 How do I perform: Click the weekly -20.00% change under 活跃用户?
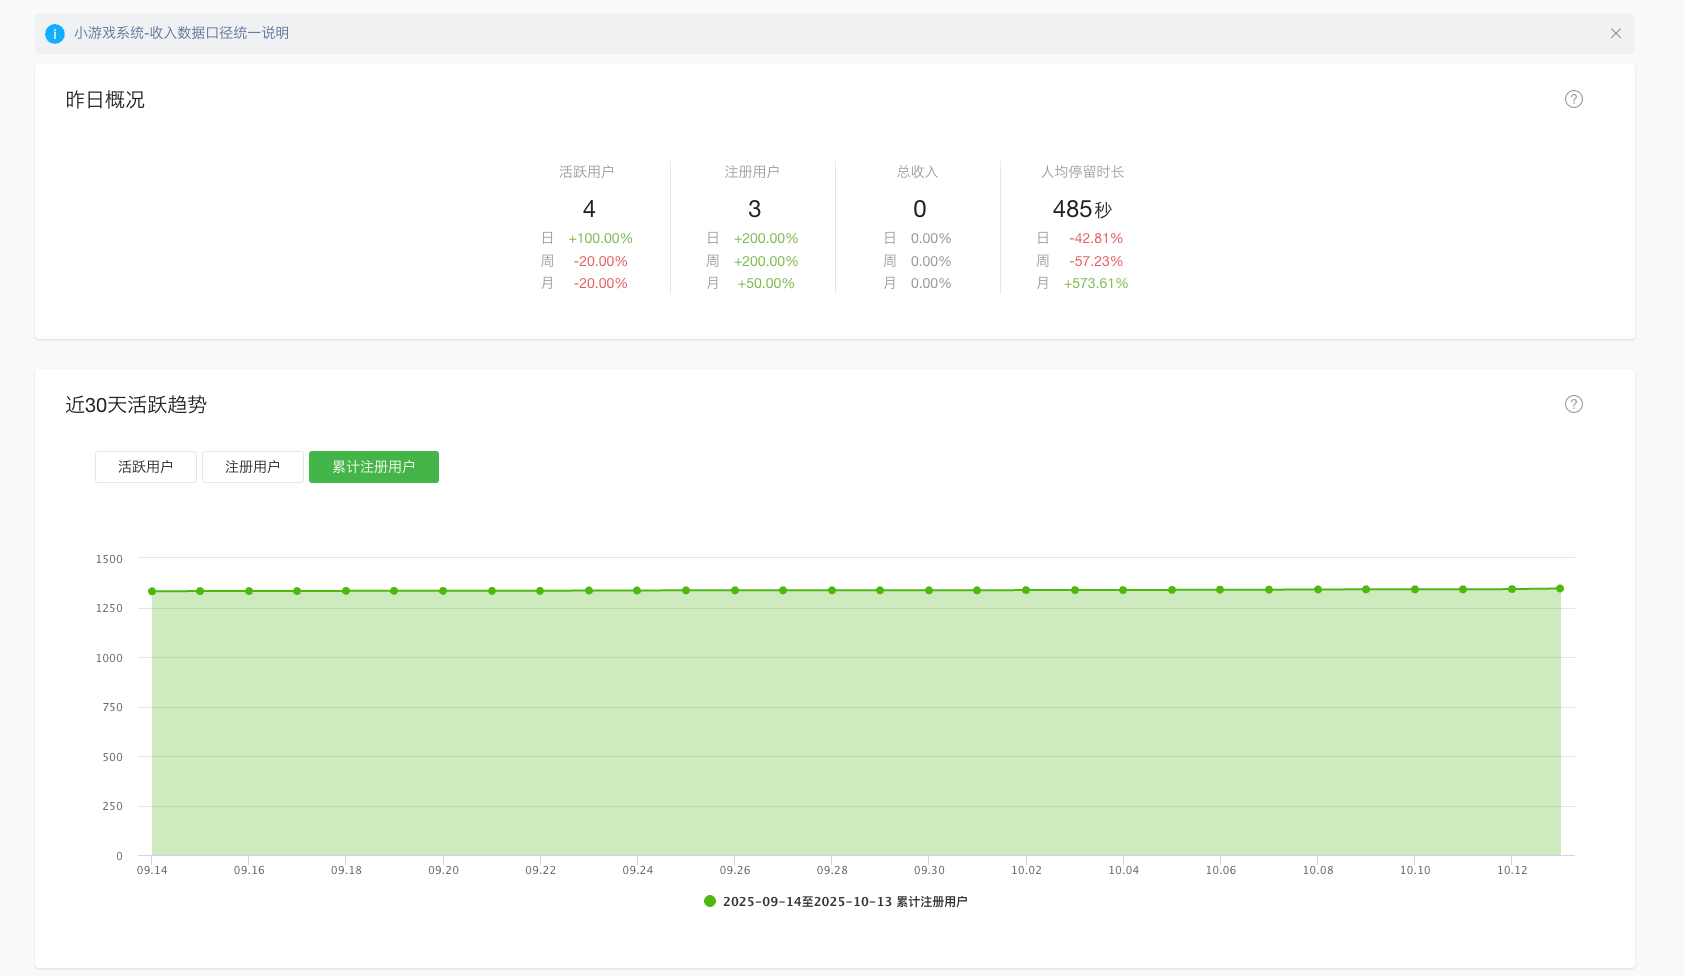(601, 261)
